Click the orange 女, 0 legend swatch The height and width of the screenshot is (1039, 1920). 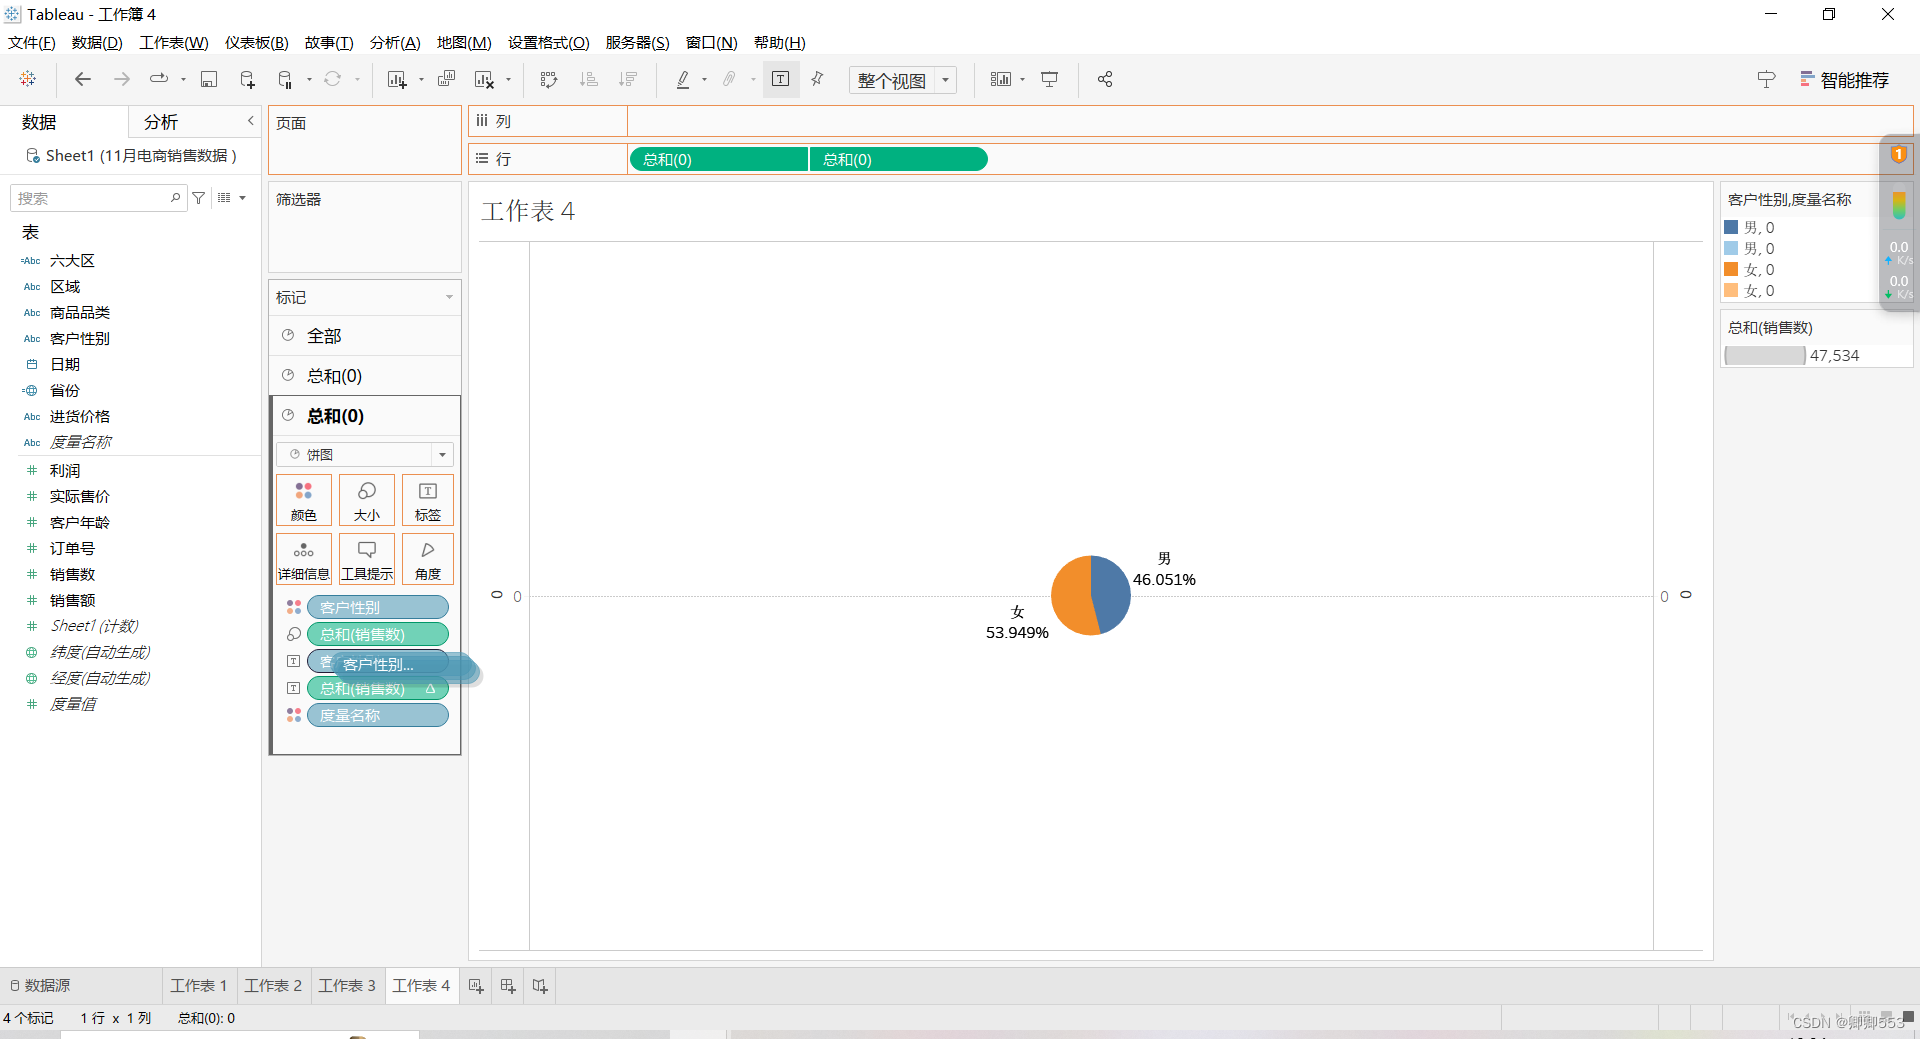coord(1731,269)
